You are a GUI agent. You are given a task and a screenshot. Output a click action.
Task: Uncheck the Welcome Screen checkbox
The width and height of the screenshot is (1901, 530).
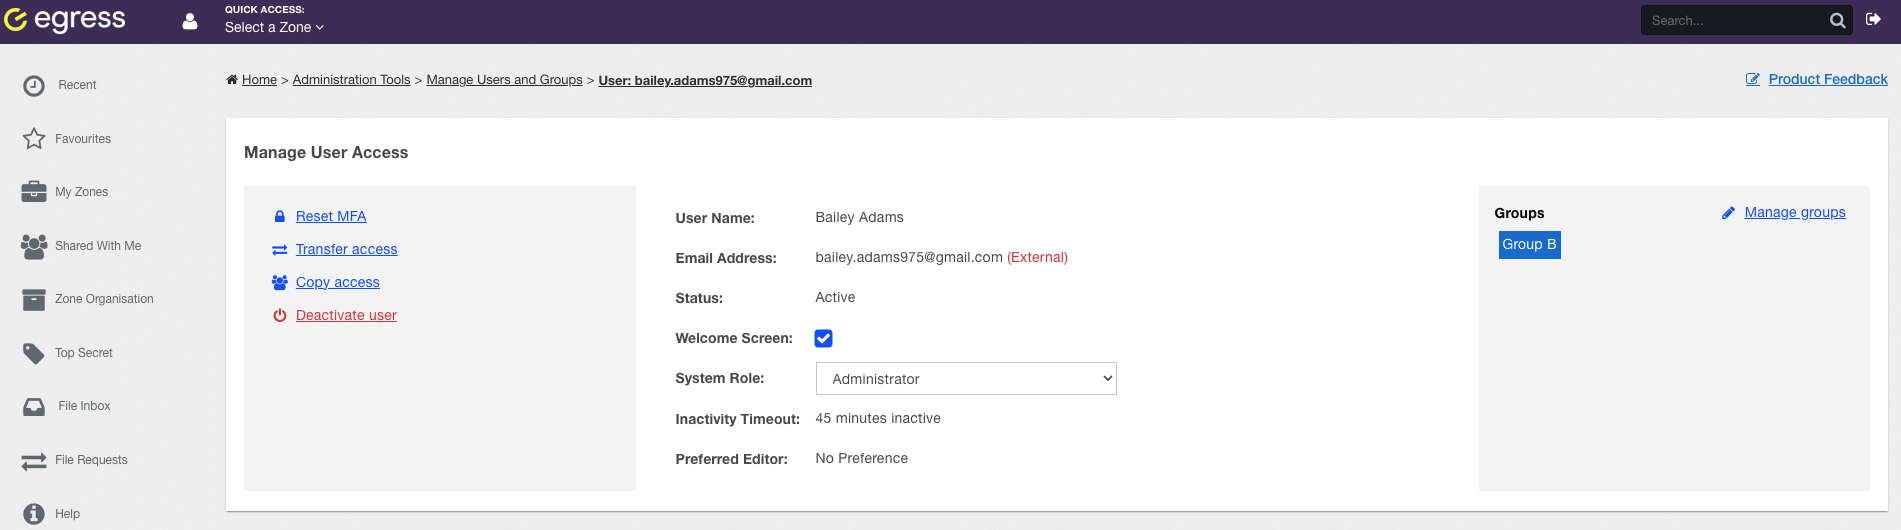[824, 339]
